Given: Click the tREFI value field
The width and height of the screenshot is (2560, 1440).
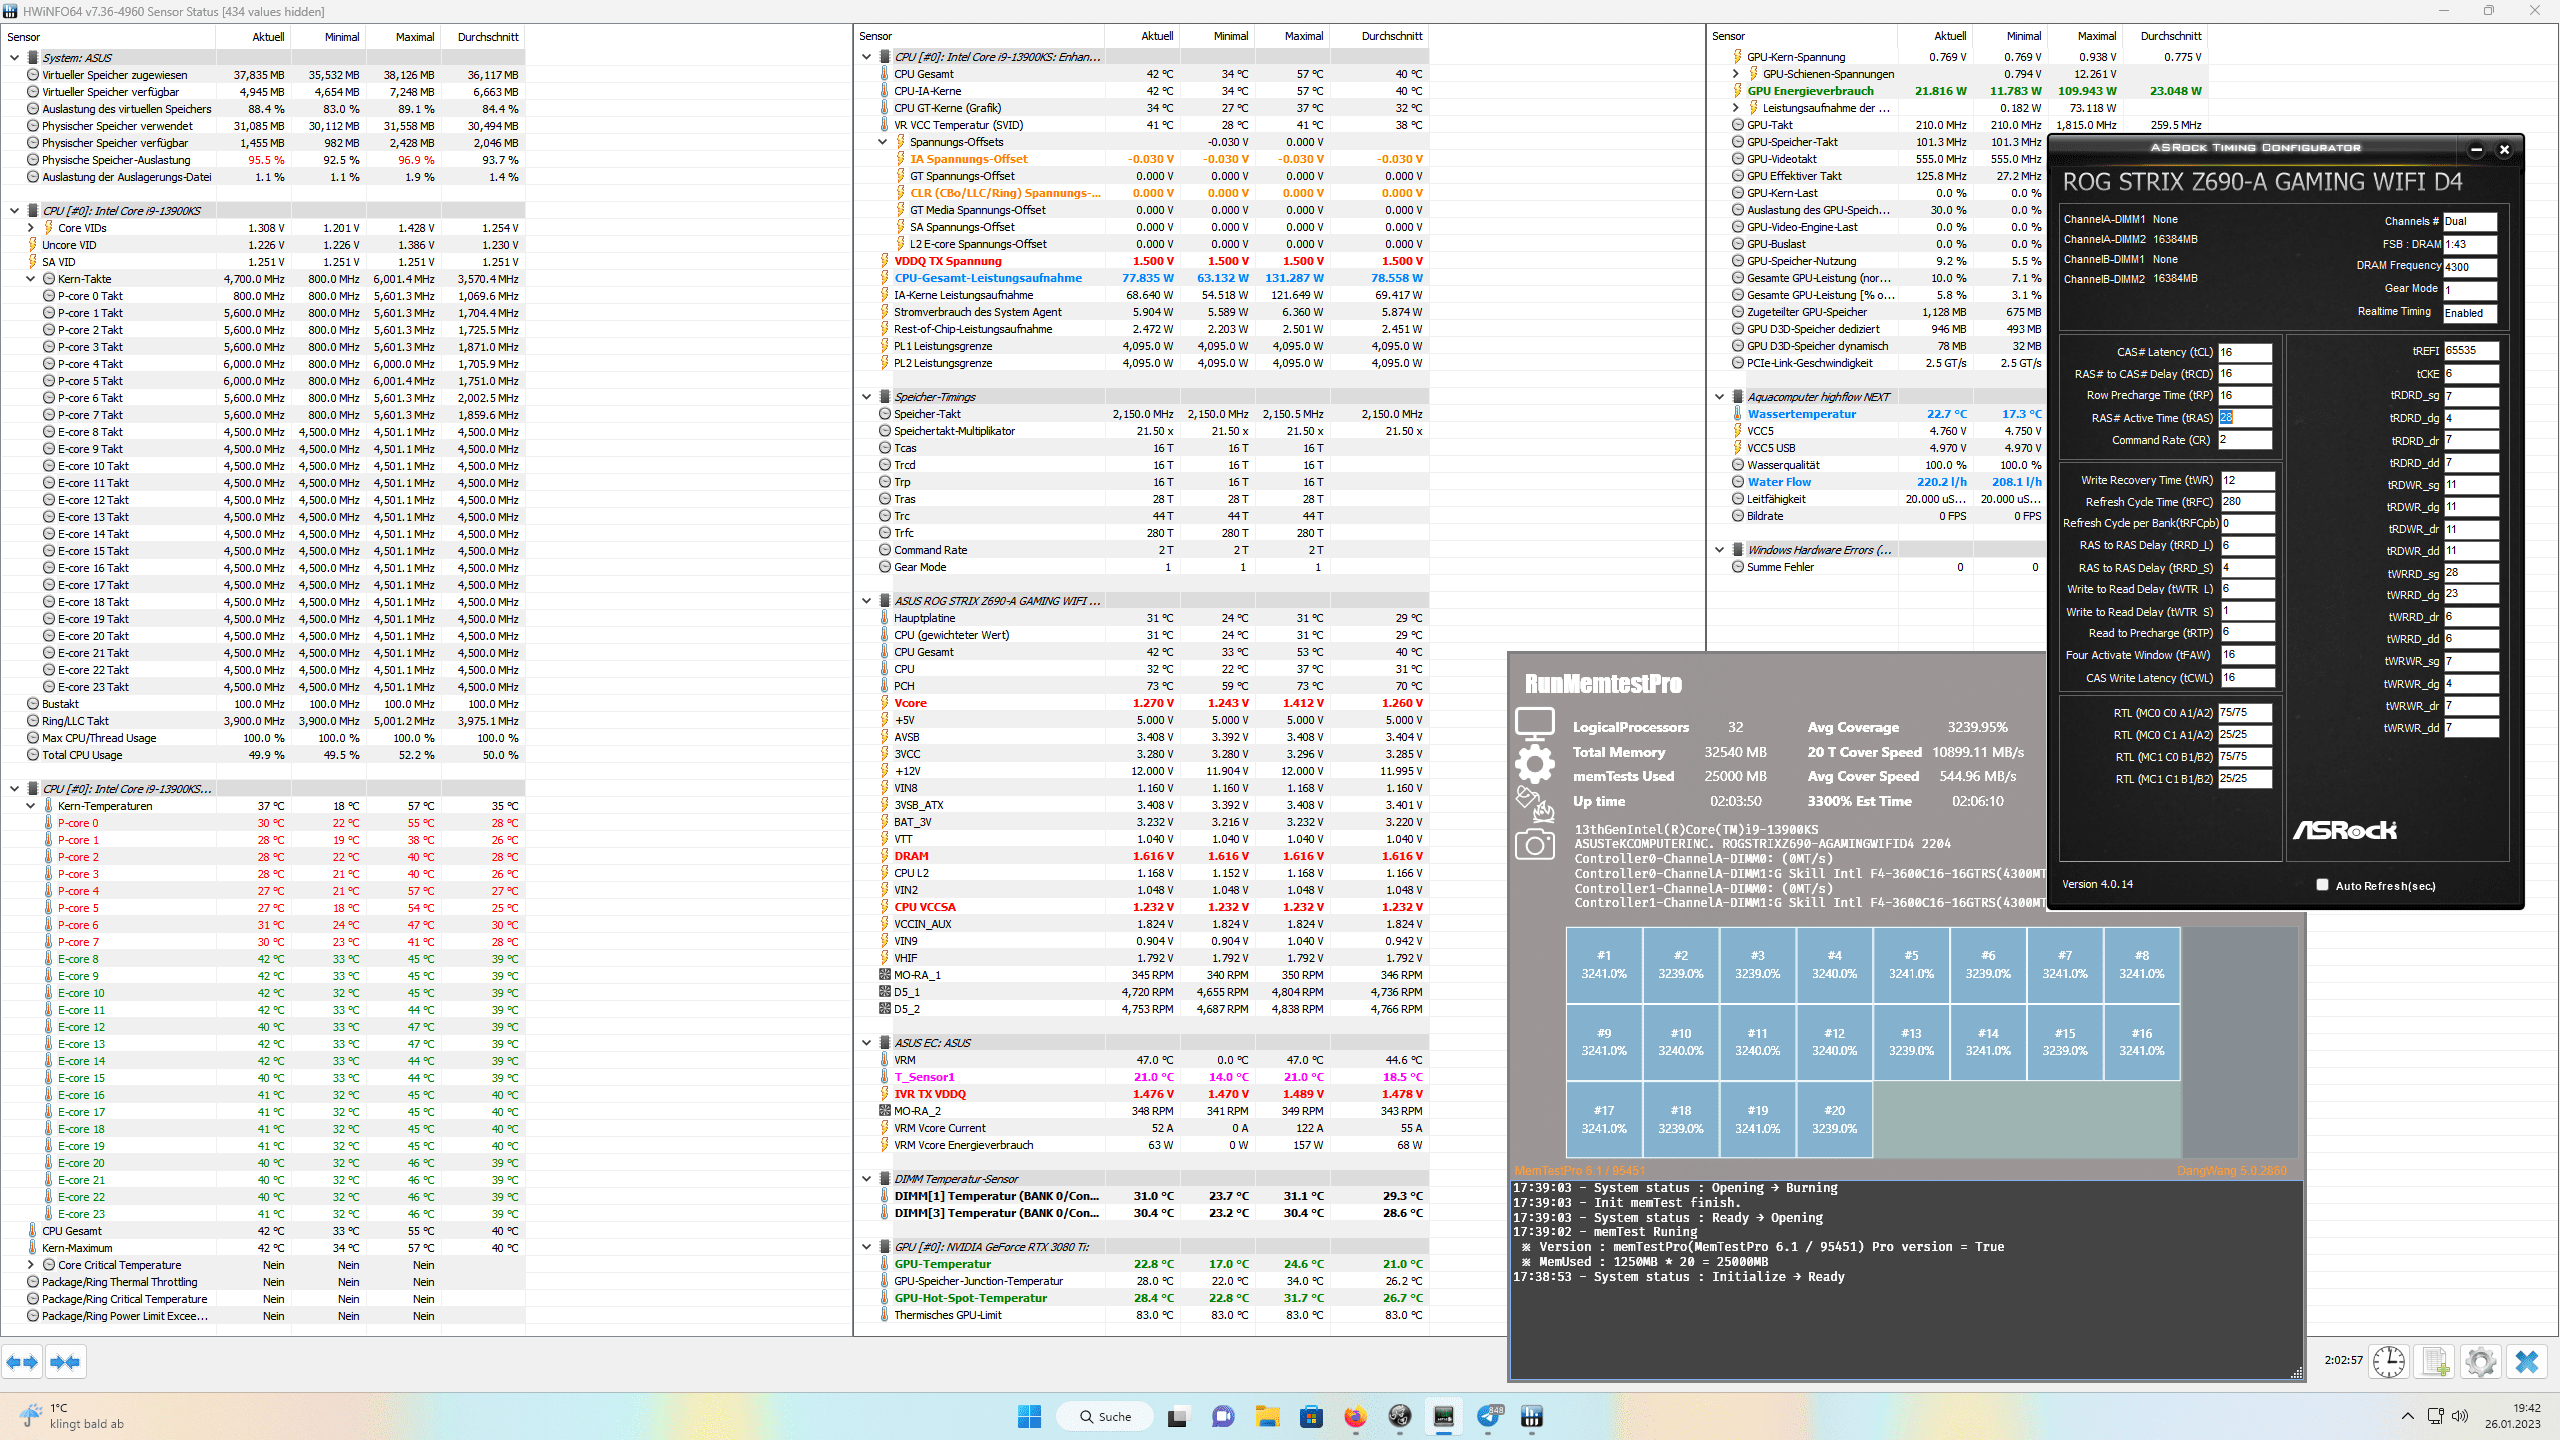Looking at the screenshot, I should click(x=2471, y=351).
